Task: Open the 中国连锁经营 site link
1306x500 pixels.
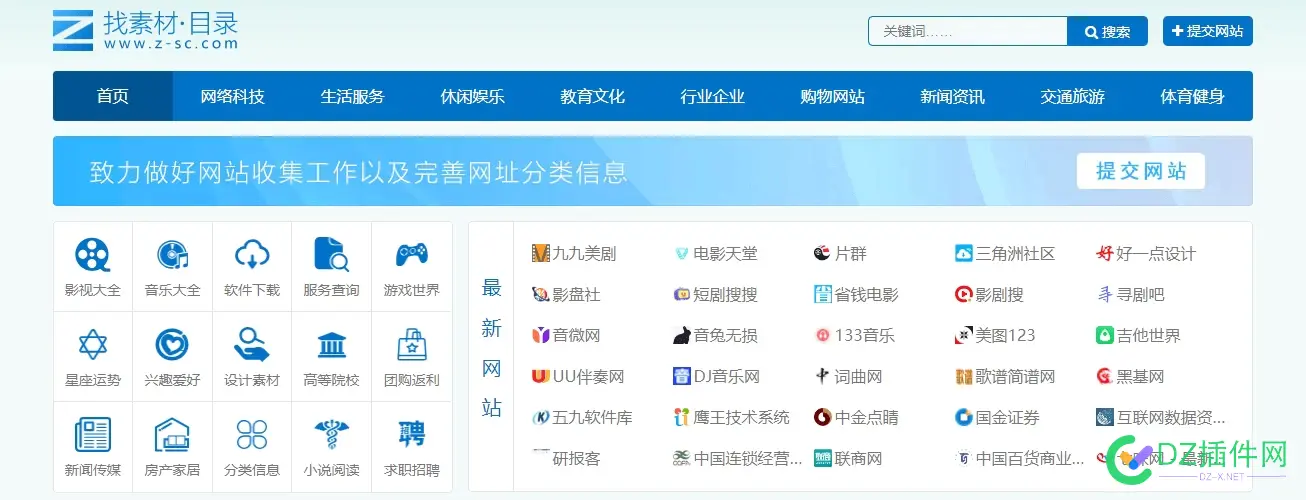Action: click(749, 459)
